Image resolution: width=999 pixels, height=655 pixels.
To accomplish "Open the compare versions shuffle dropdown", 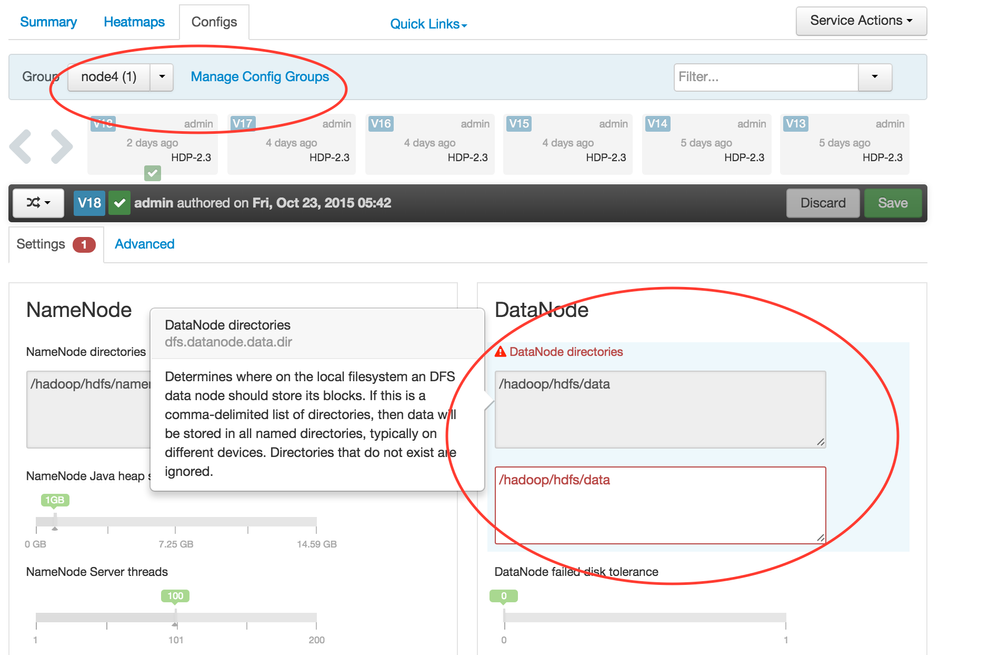I will [x=38, y=203].
